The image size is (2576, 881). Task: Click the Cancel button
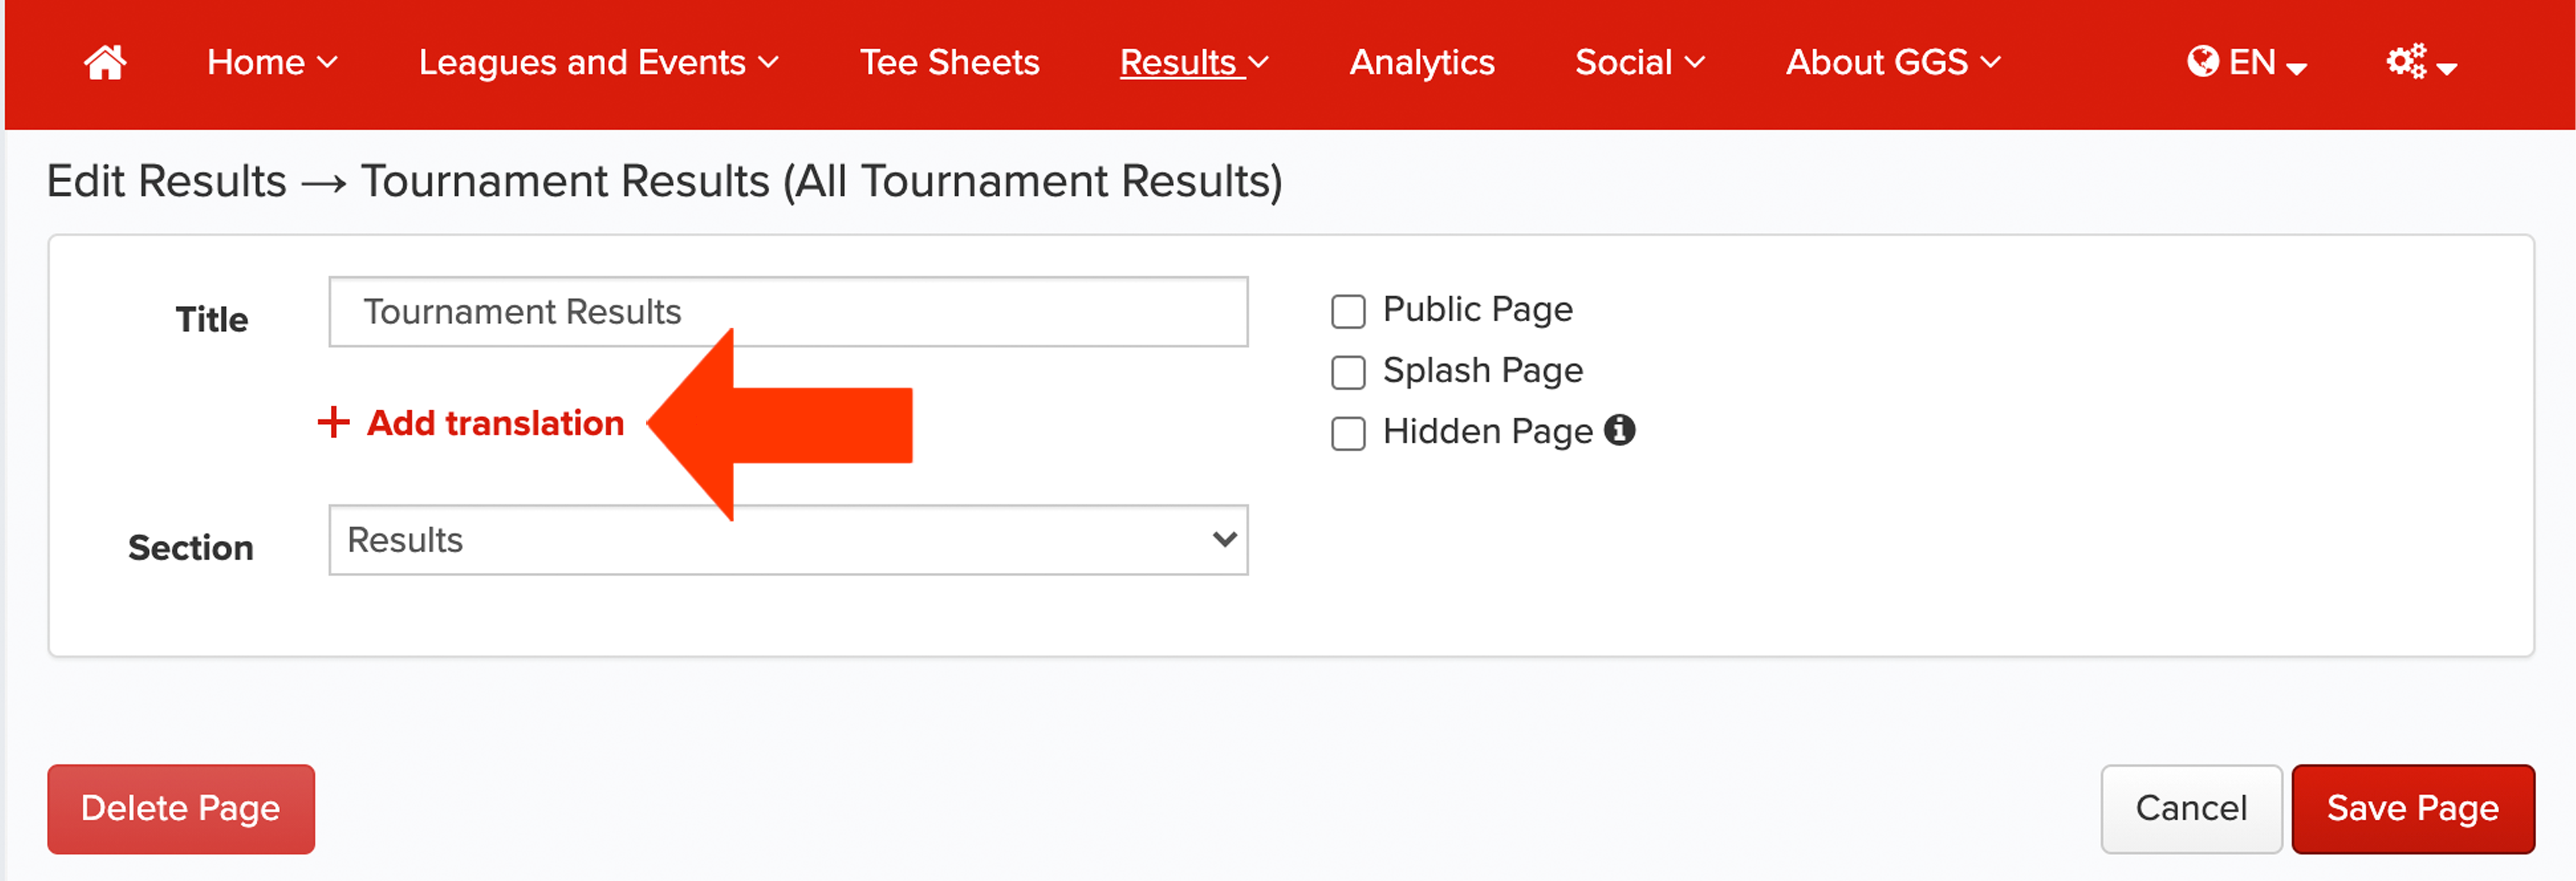pyautogui.click(x=2191, y=808)
